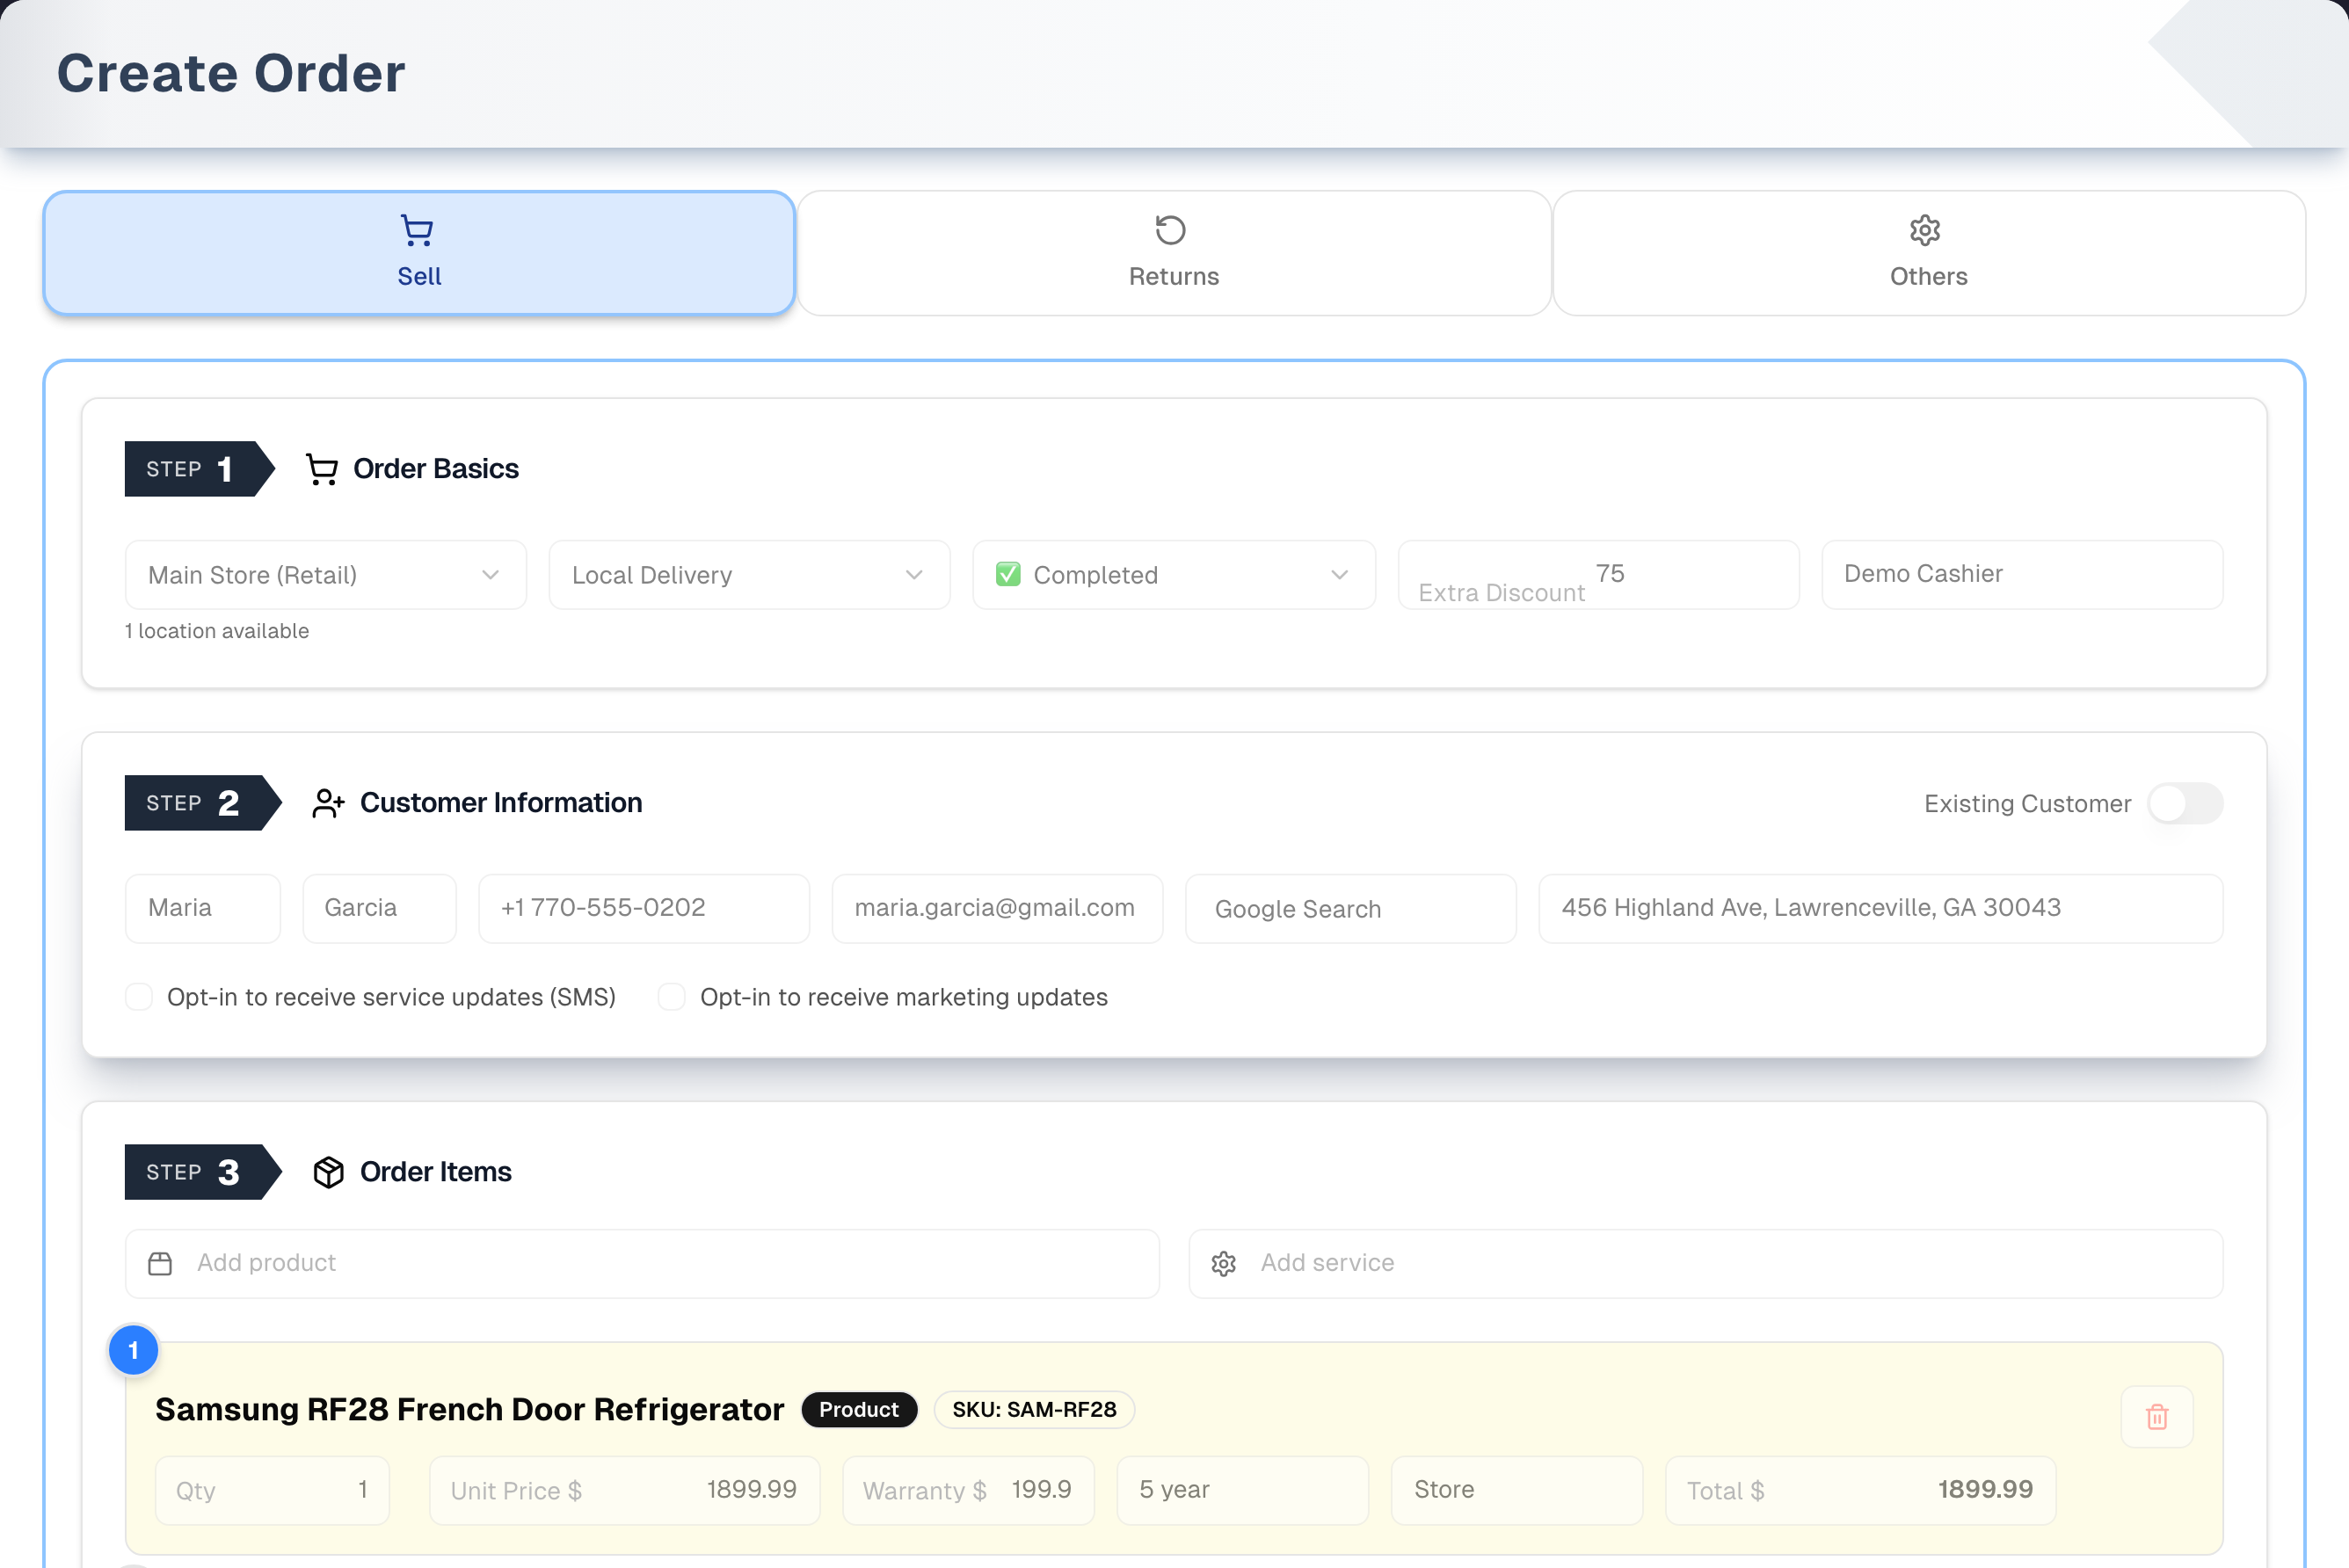Expand the Local Delivery chevron arrow
Viewport: 2349px width, 1568px height.
(914, 575)
